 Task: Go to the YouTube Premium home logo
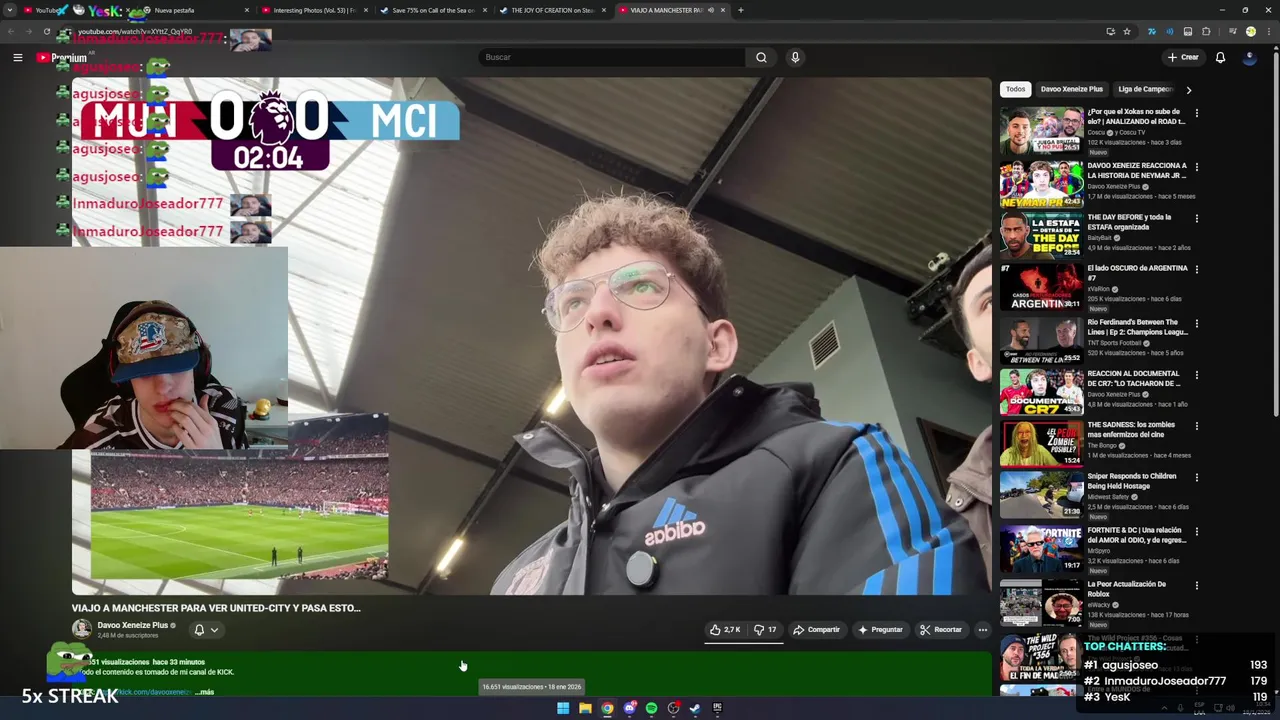[62, 57]
